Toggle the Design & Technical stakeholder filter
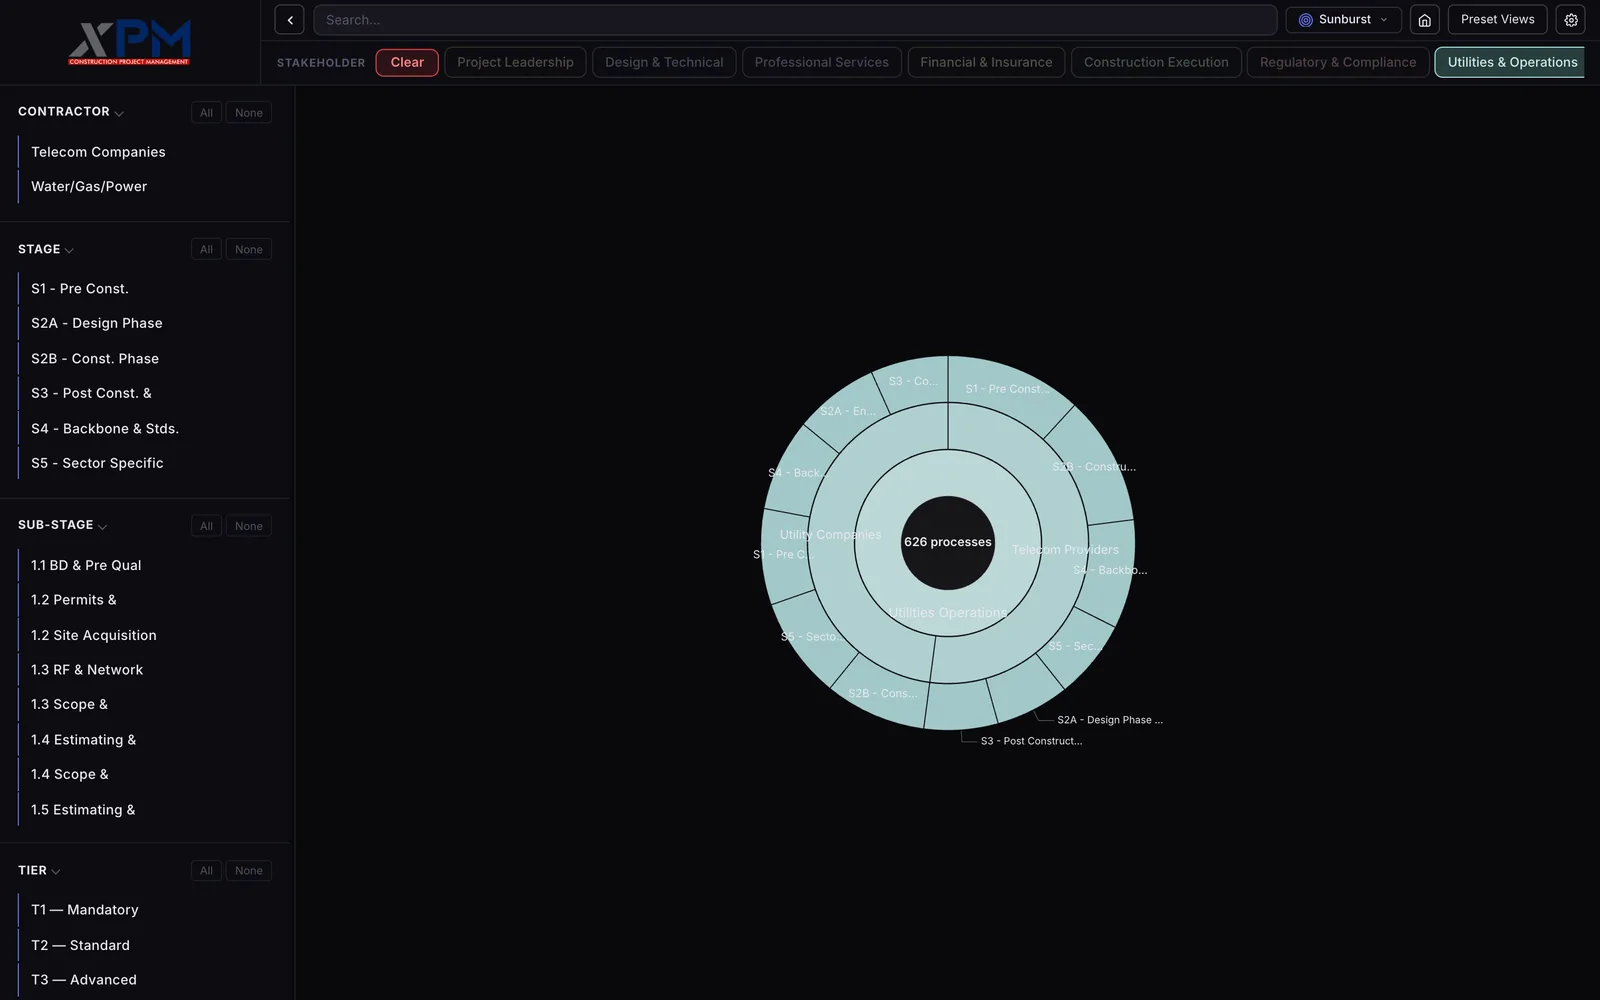The height and width of the screenshot is (1000, 1600). coord(664,62)
